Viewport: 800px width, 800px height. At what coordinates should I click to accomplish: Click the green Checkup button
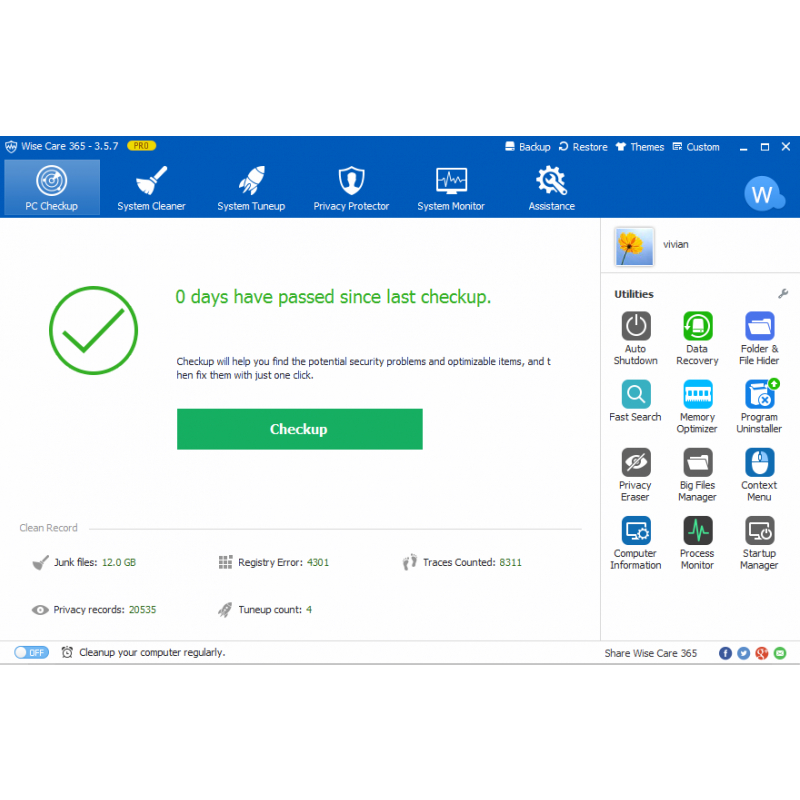click(299, 429)
